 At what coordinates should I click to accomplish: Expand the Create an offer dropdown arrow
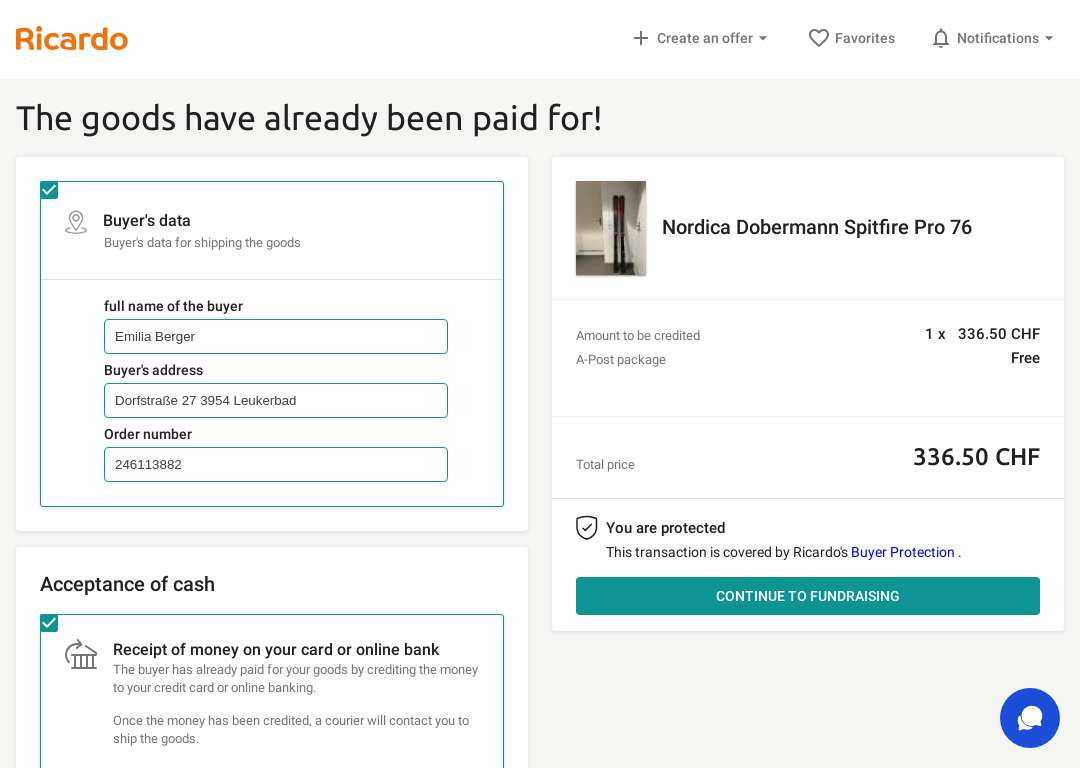[x=763, y=39]
